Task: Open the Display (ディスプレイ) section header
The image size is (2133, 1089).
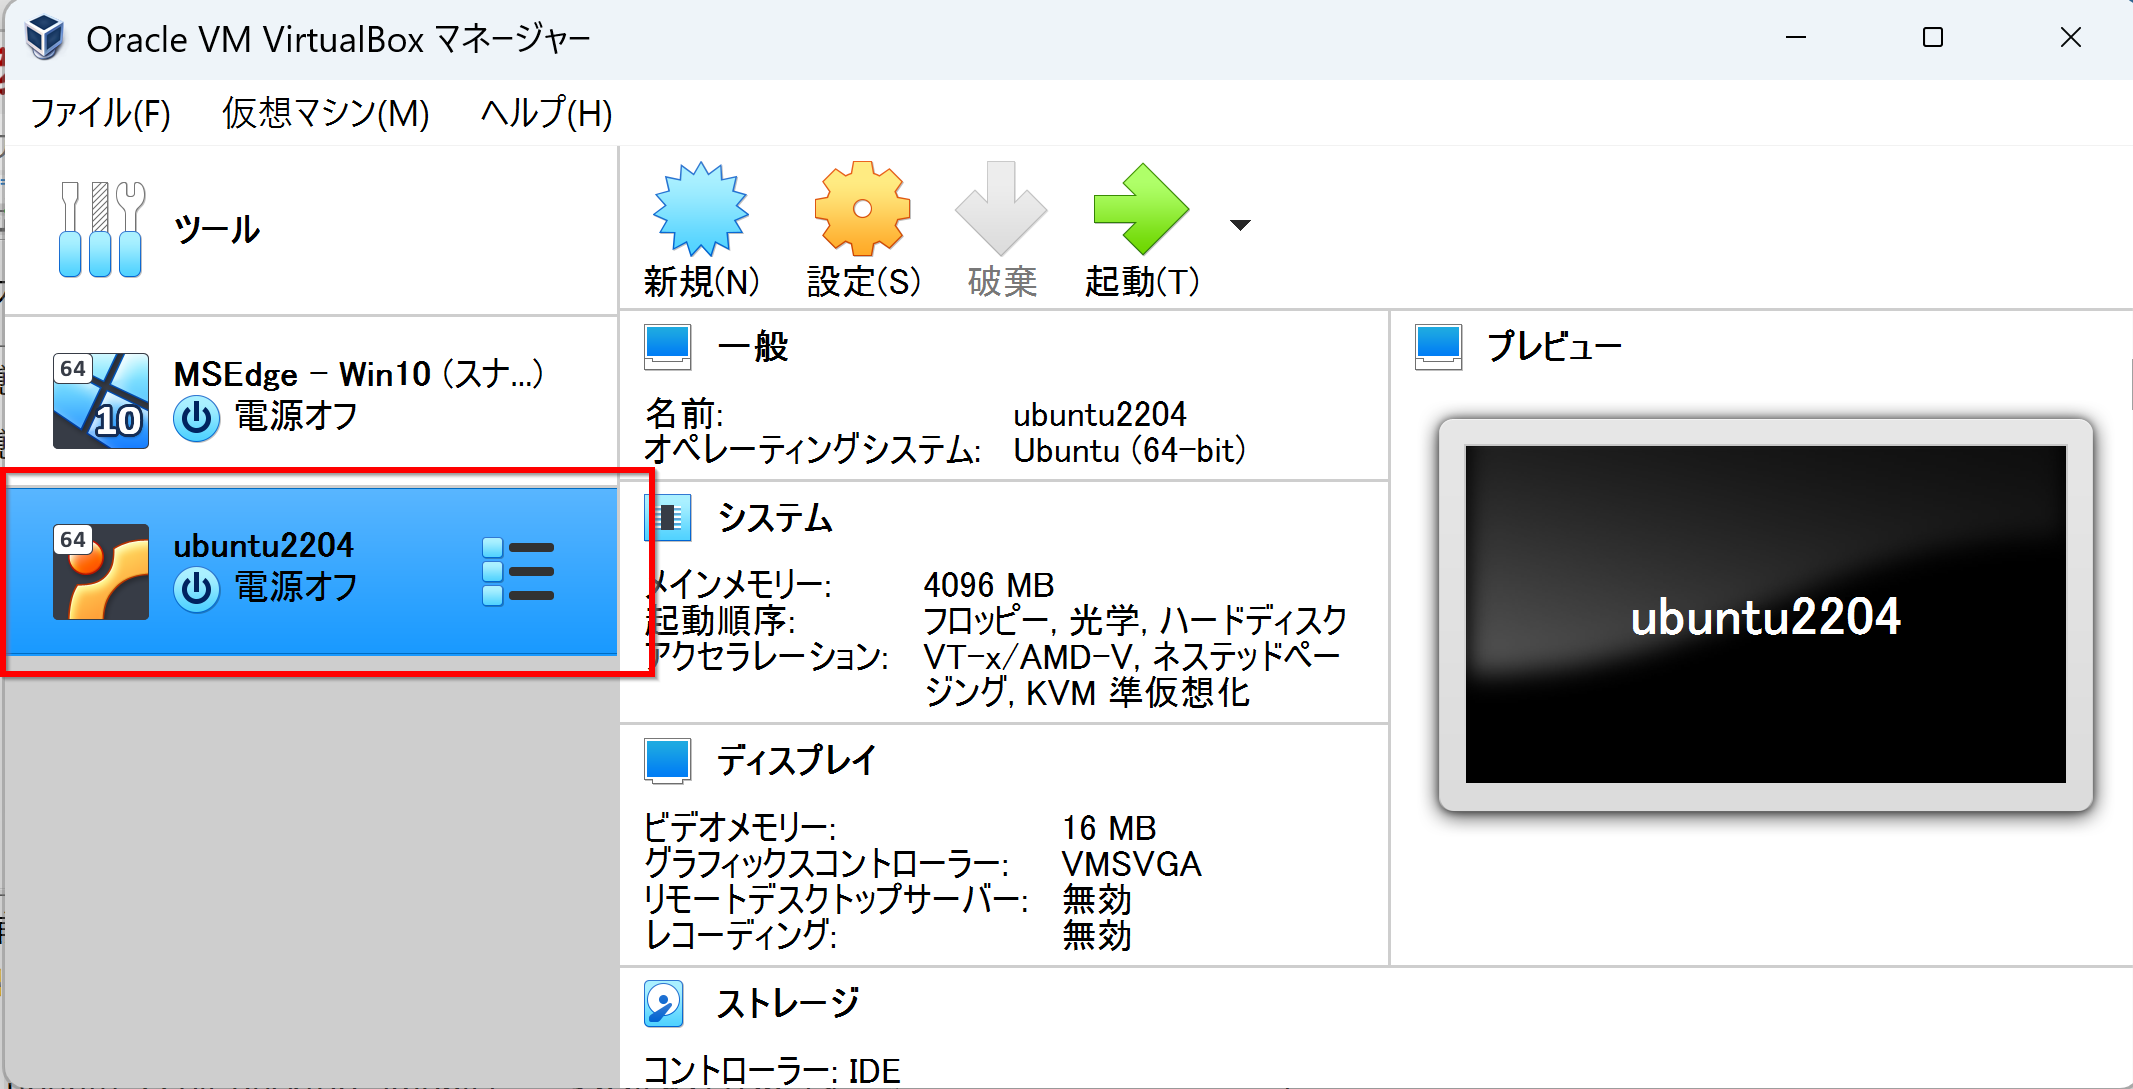Action: [x=797, y=761]
